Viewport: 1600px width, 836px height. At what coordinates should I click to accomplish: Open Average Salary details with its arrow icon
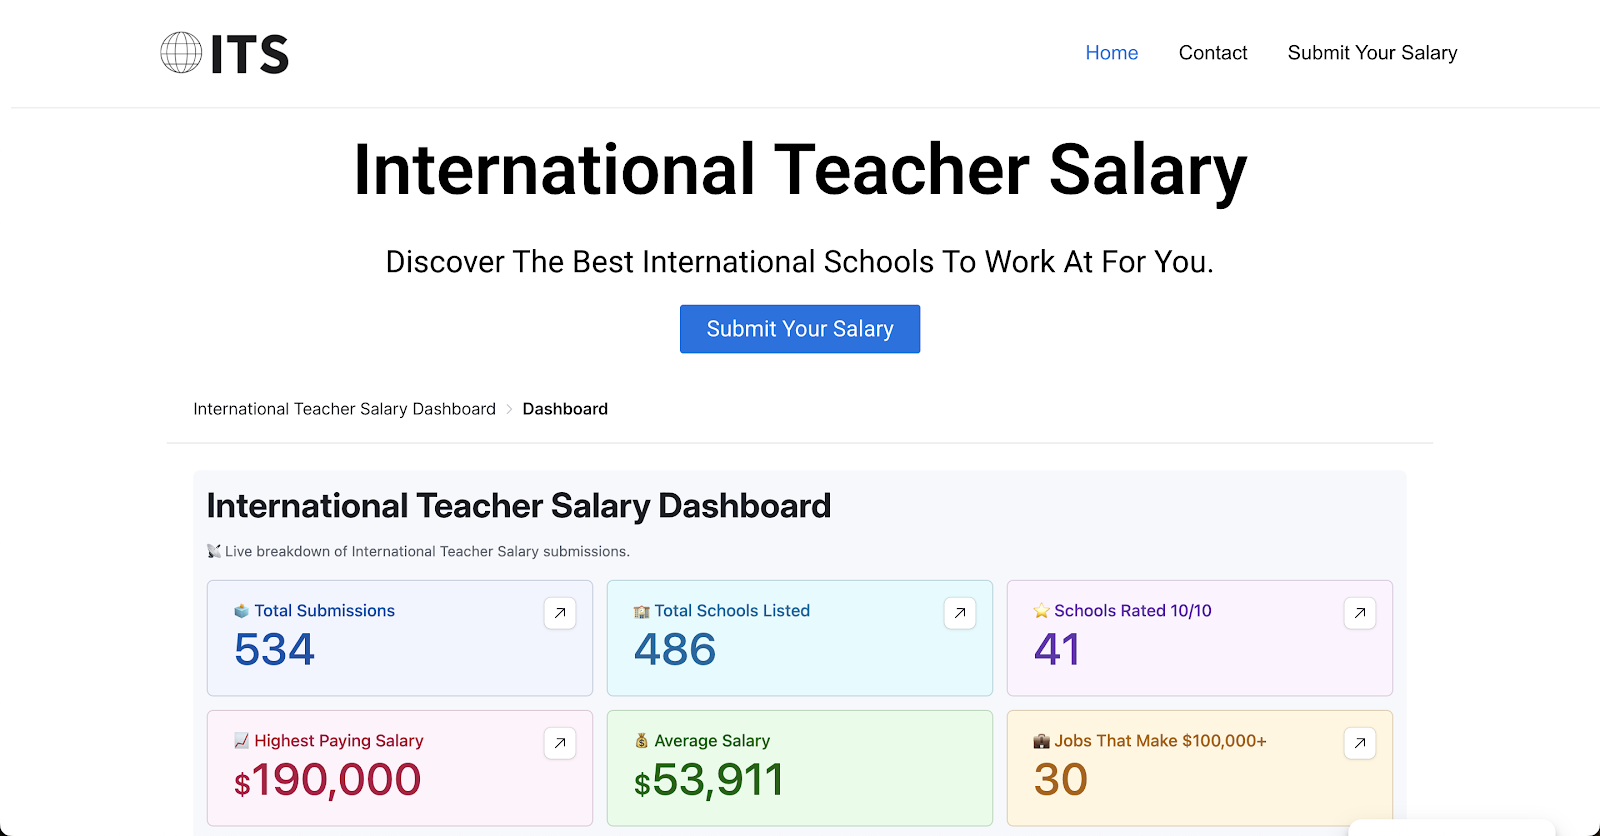[959, 743]
